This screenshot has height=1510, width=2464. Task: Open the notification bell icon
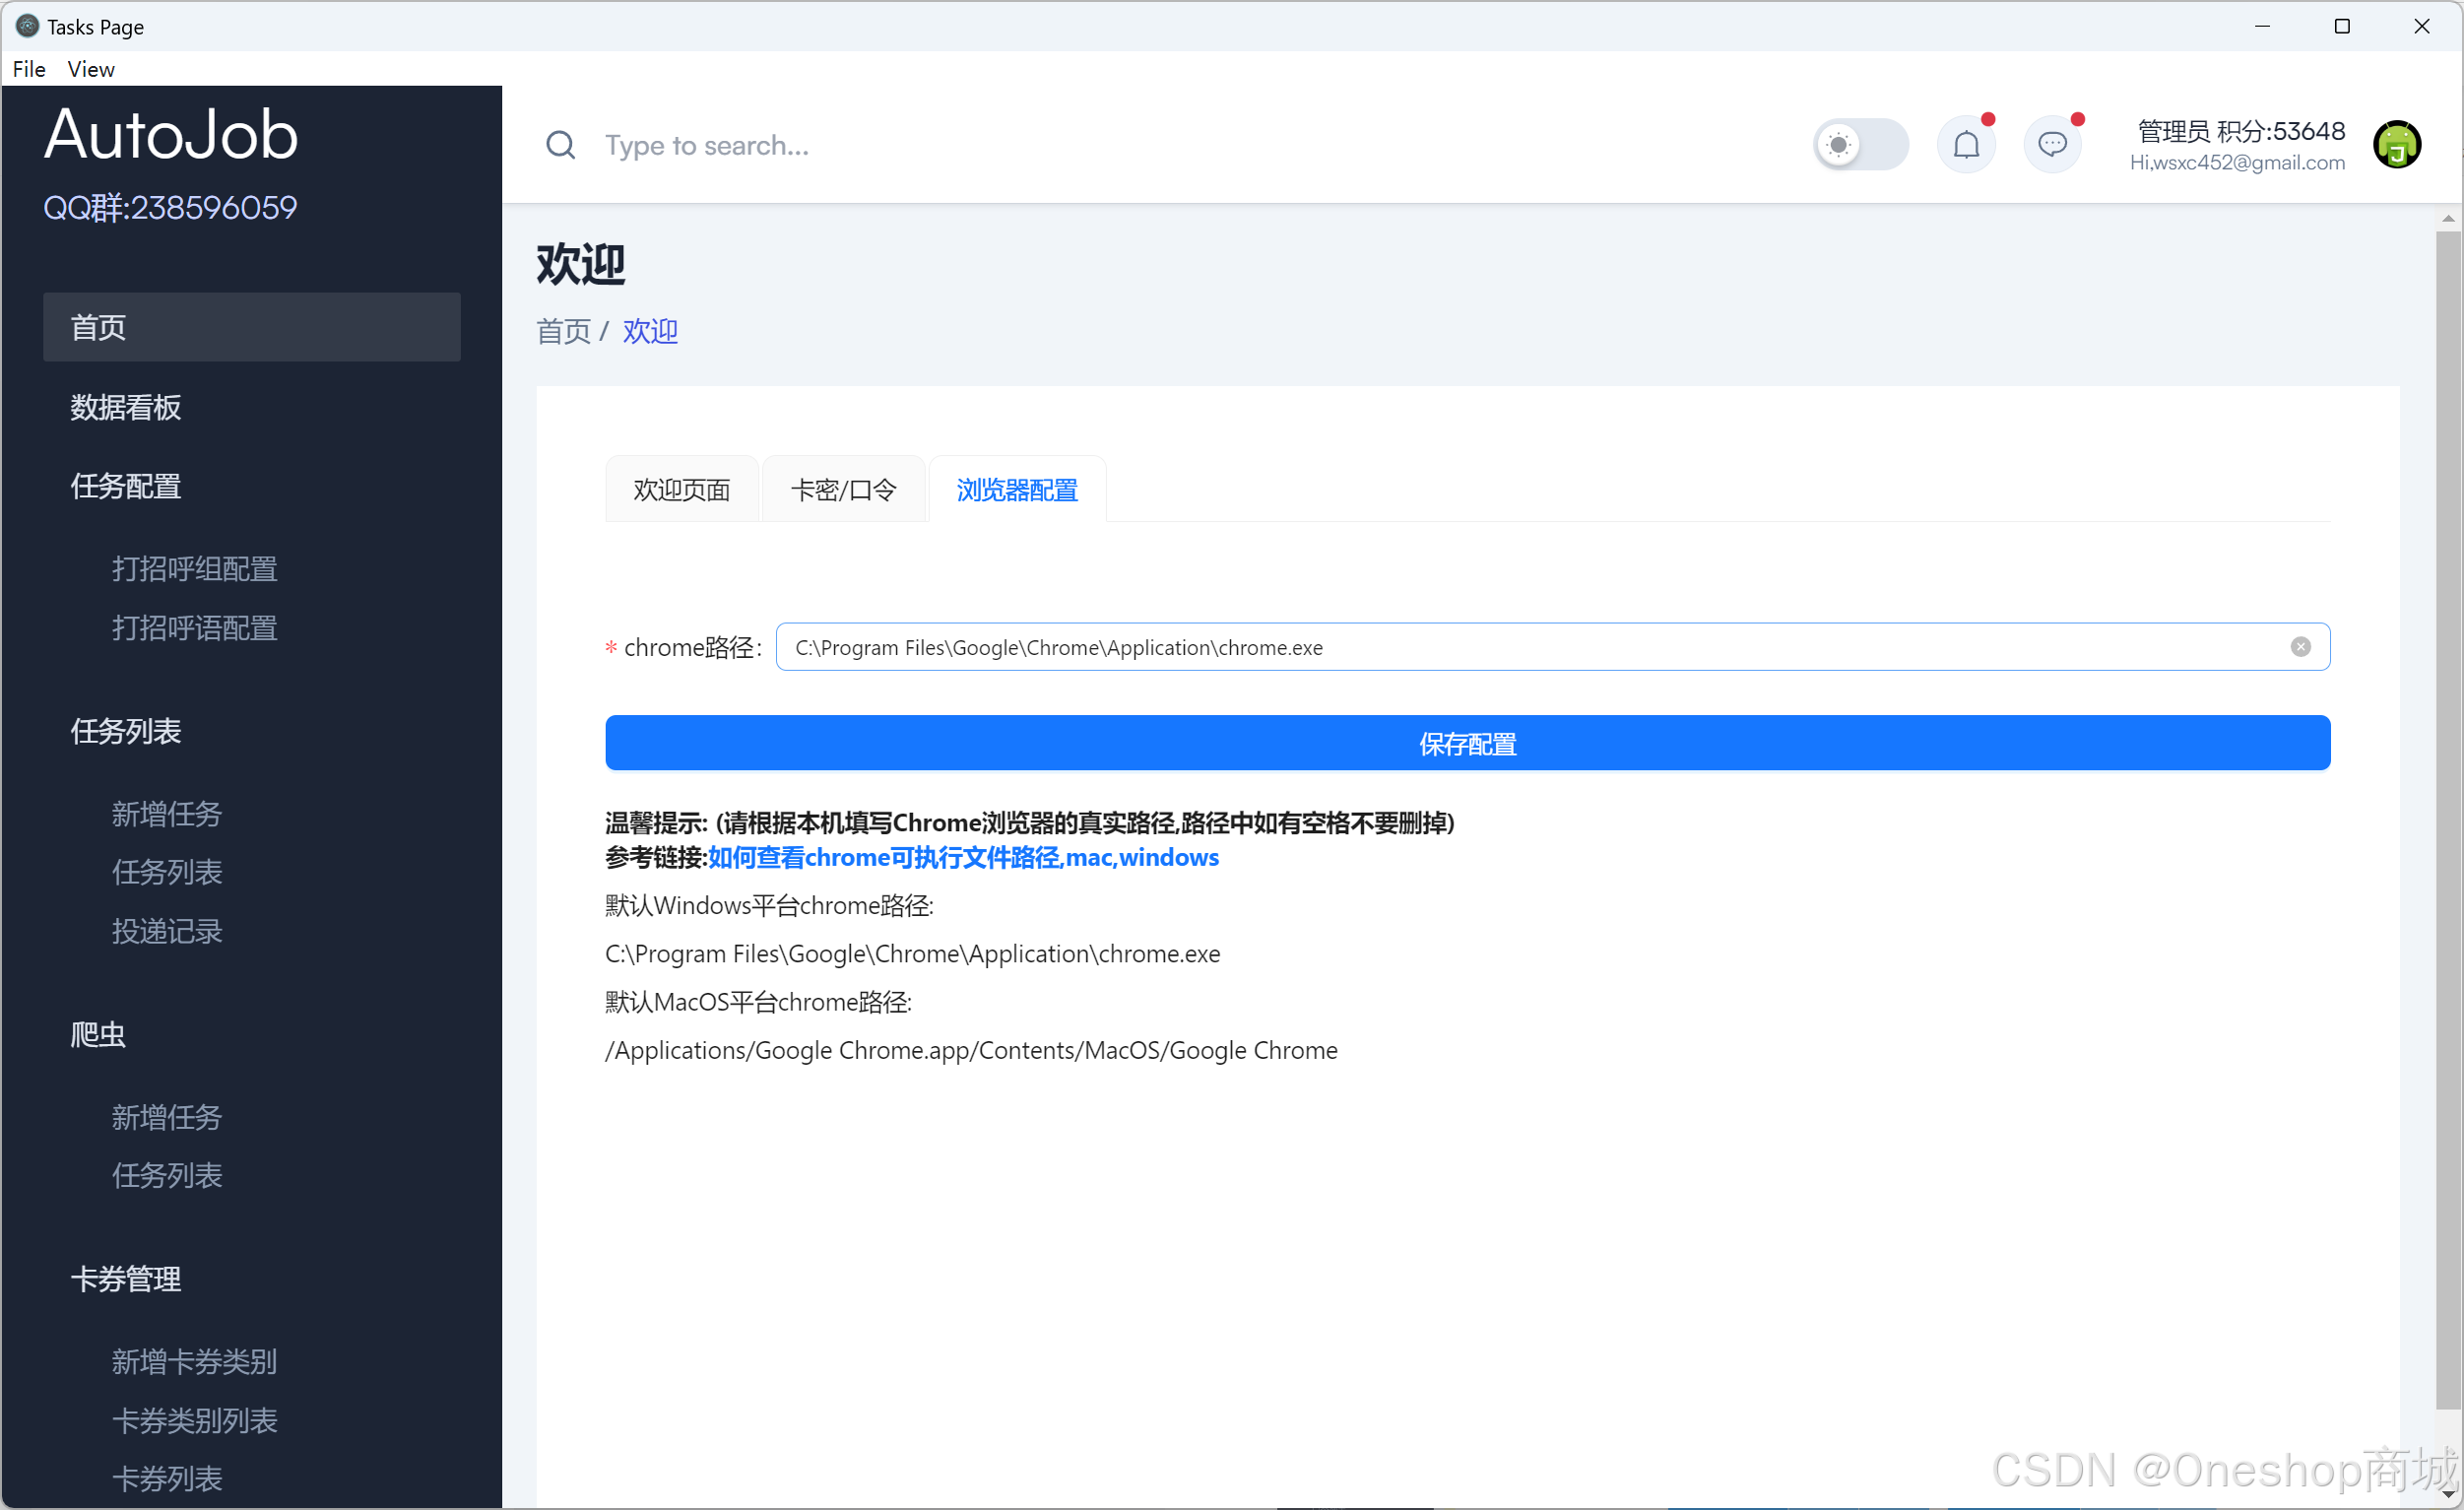[1966, 146]
